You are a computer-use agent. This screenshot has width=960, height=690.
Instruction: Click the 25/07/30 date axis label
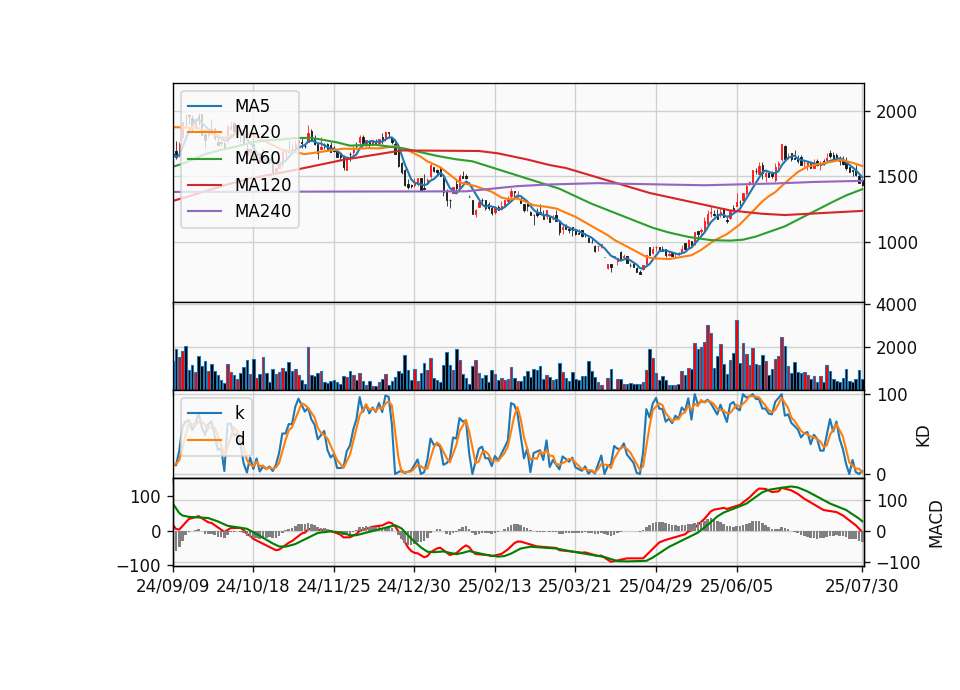[861, 586]
